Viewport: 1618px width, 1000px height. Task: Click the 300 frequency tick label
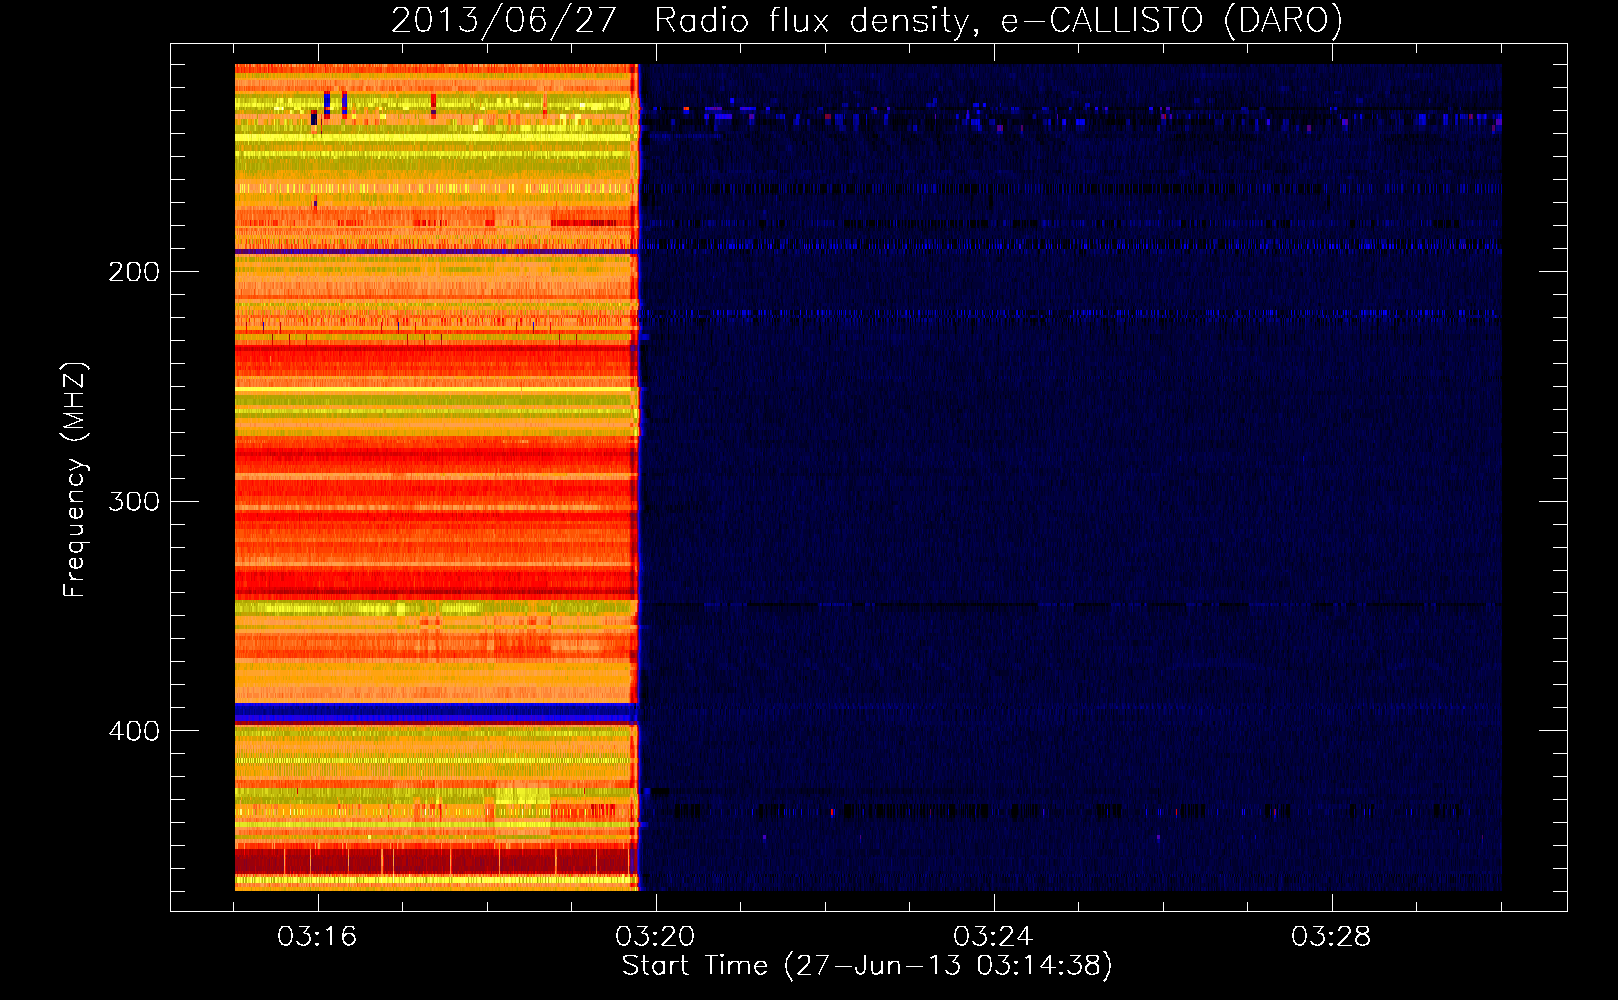click(x=134, y=501)
